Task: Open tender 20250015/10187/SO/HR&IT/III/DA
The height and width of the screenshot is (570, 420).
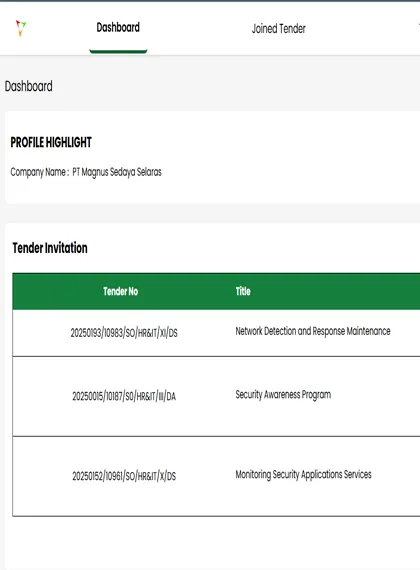Action: click(x=124, y=396)
